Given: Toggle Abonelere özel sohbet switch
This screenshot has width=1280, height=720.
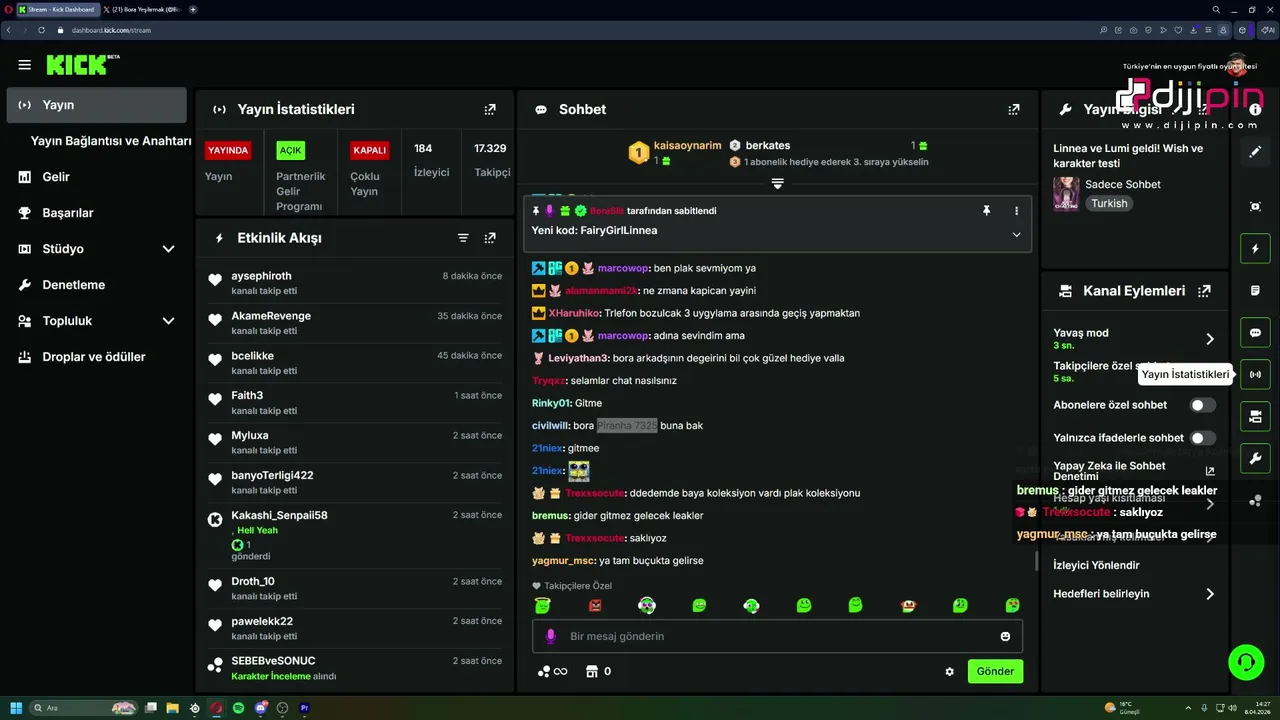Looking at the screenshot, I should 1203,405.
